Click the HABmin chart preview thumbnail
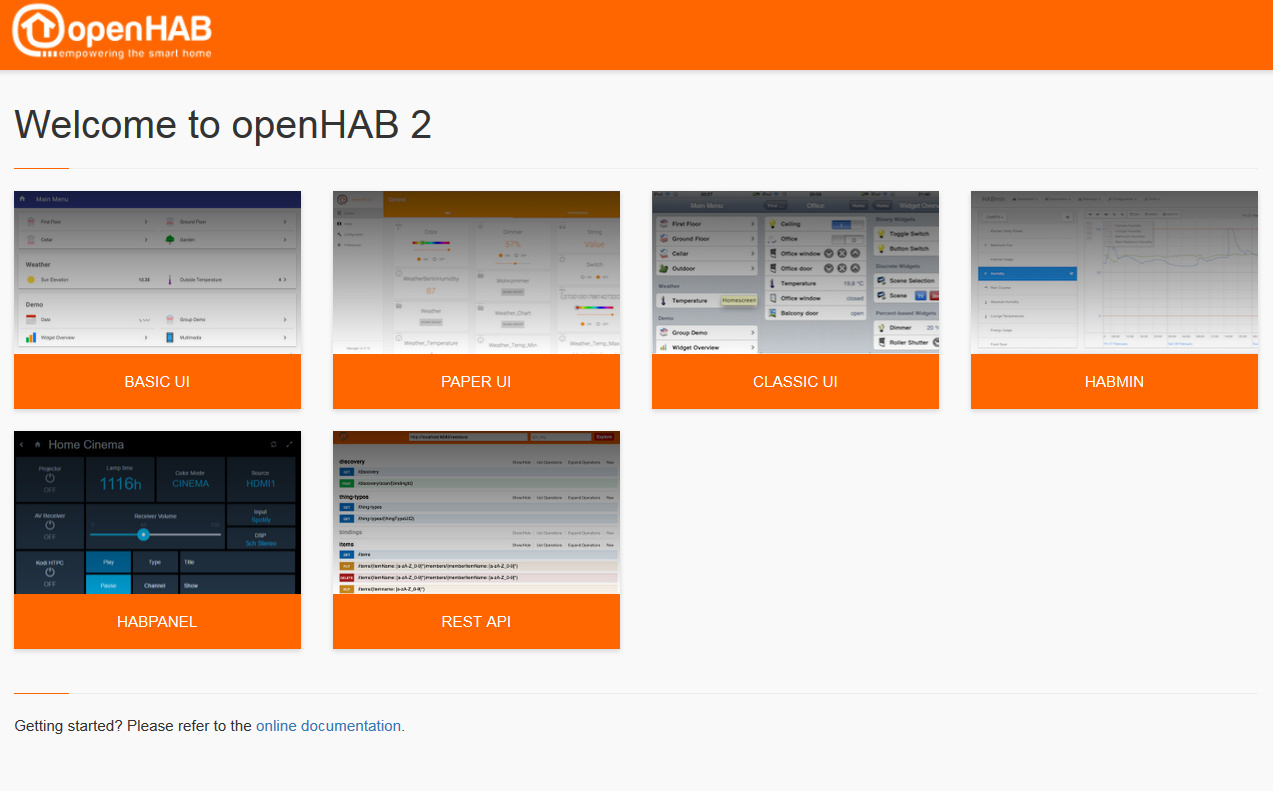Viewport: 1273px width, 791px height. coord(1114,272)
